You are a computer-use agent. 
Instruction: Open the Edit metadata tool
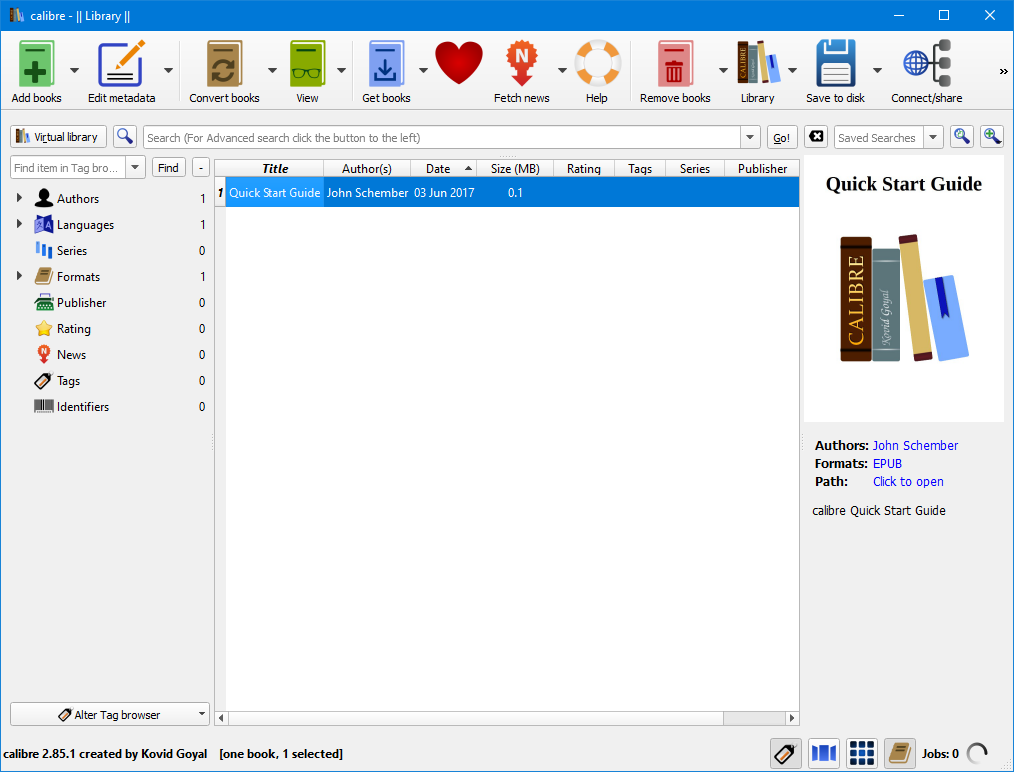121,63
